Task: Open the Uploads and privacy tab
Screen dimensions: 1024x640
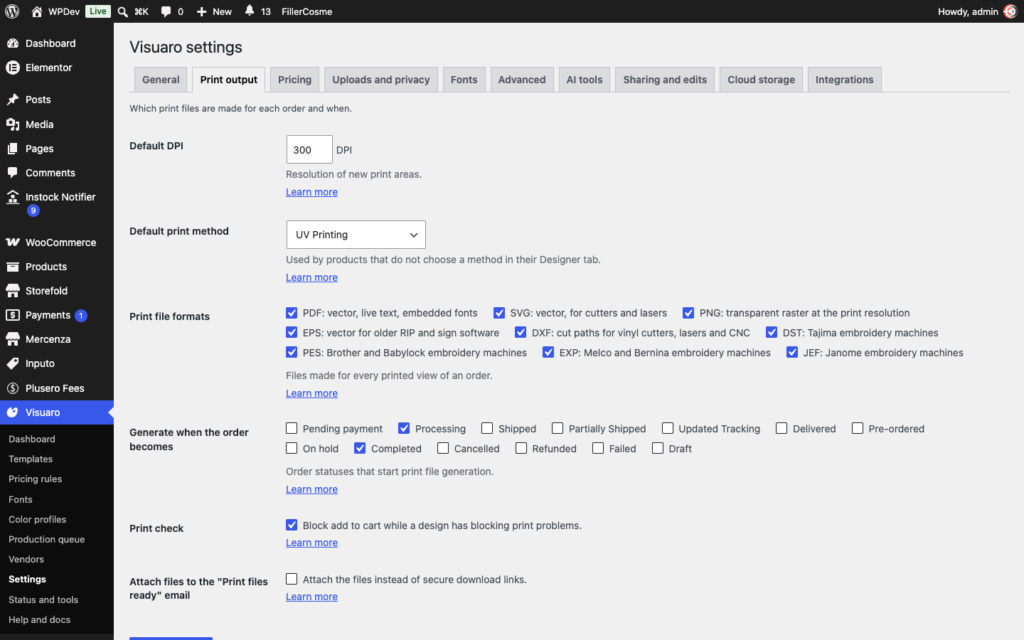Action: 381,80
